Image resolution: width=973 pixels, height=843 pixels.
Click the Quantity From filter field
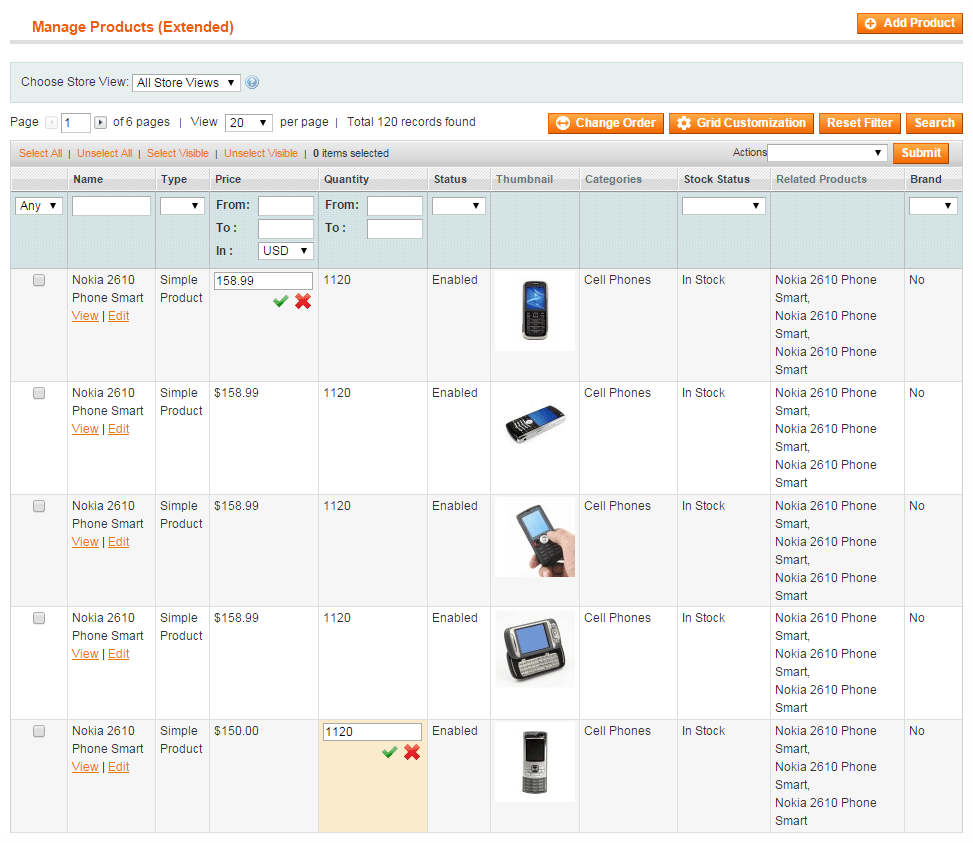395,206
